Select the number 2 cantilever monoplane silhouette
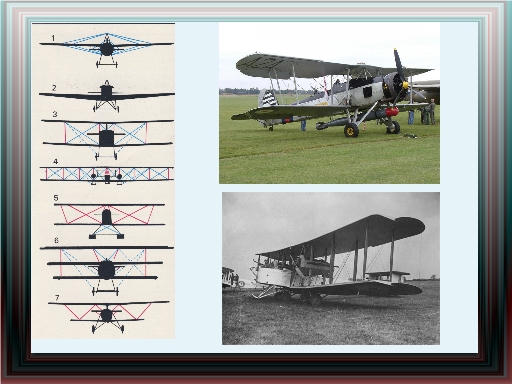Viewport: 512px width, 384px height. [x=107, y=96]
